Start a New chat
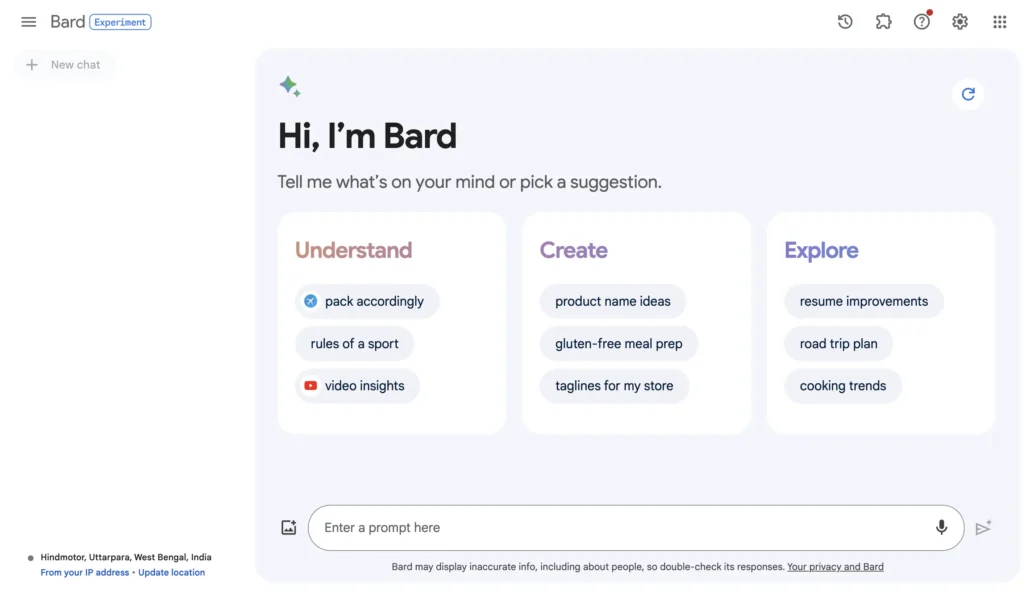The height and width of the screenshot is (602, 1024). pos(64,64)
